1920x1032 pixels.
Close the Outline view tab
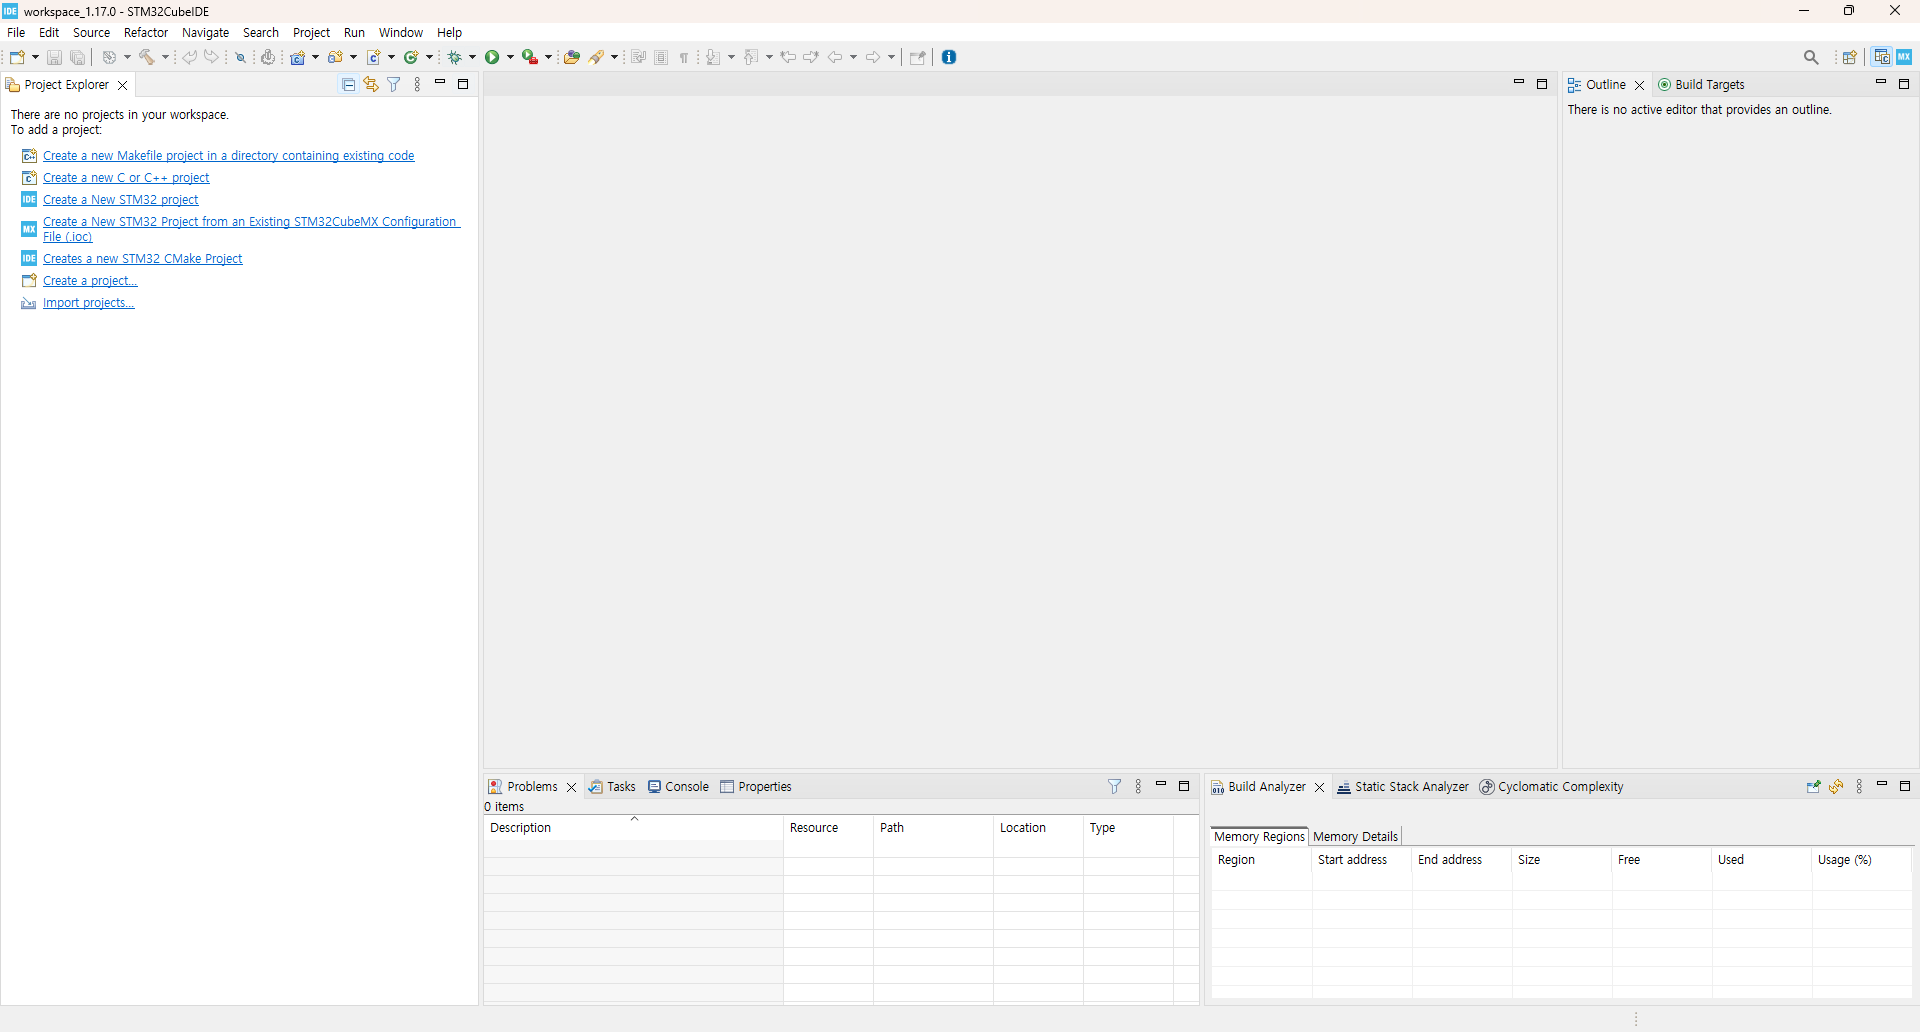click(1640, 85)
